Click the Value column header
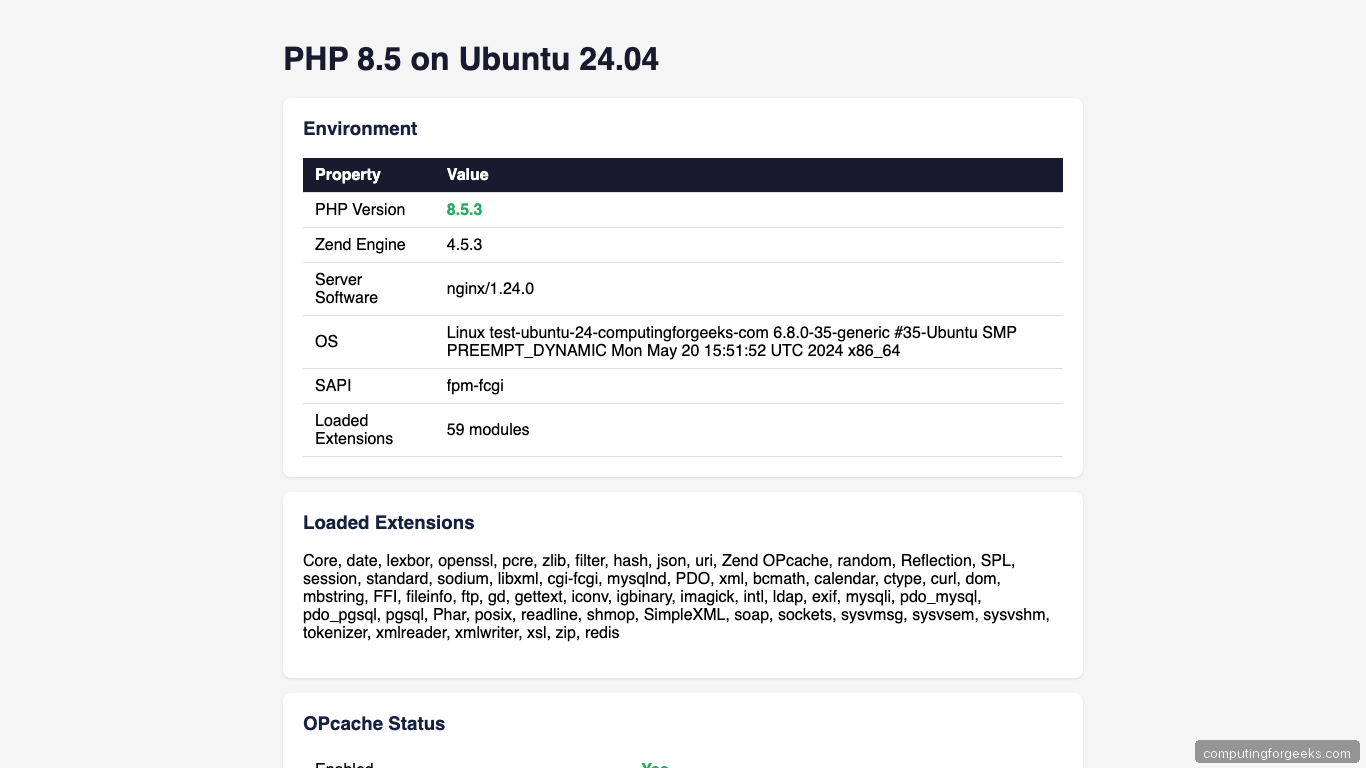Image resolution: width=1366 pixels, height=768 pixels. point(467,174)
